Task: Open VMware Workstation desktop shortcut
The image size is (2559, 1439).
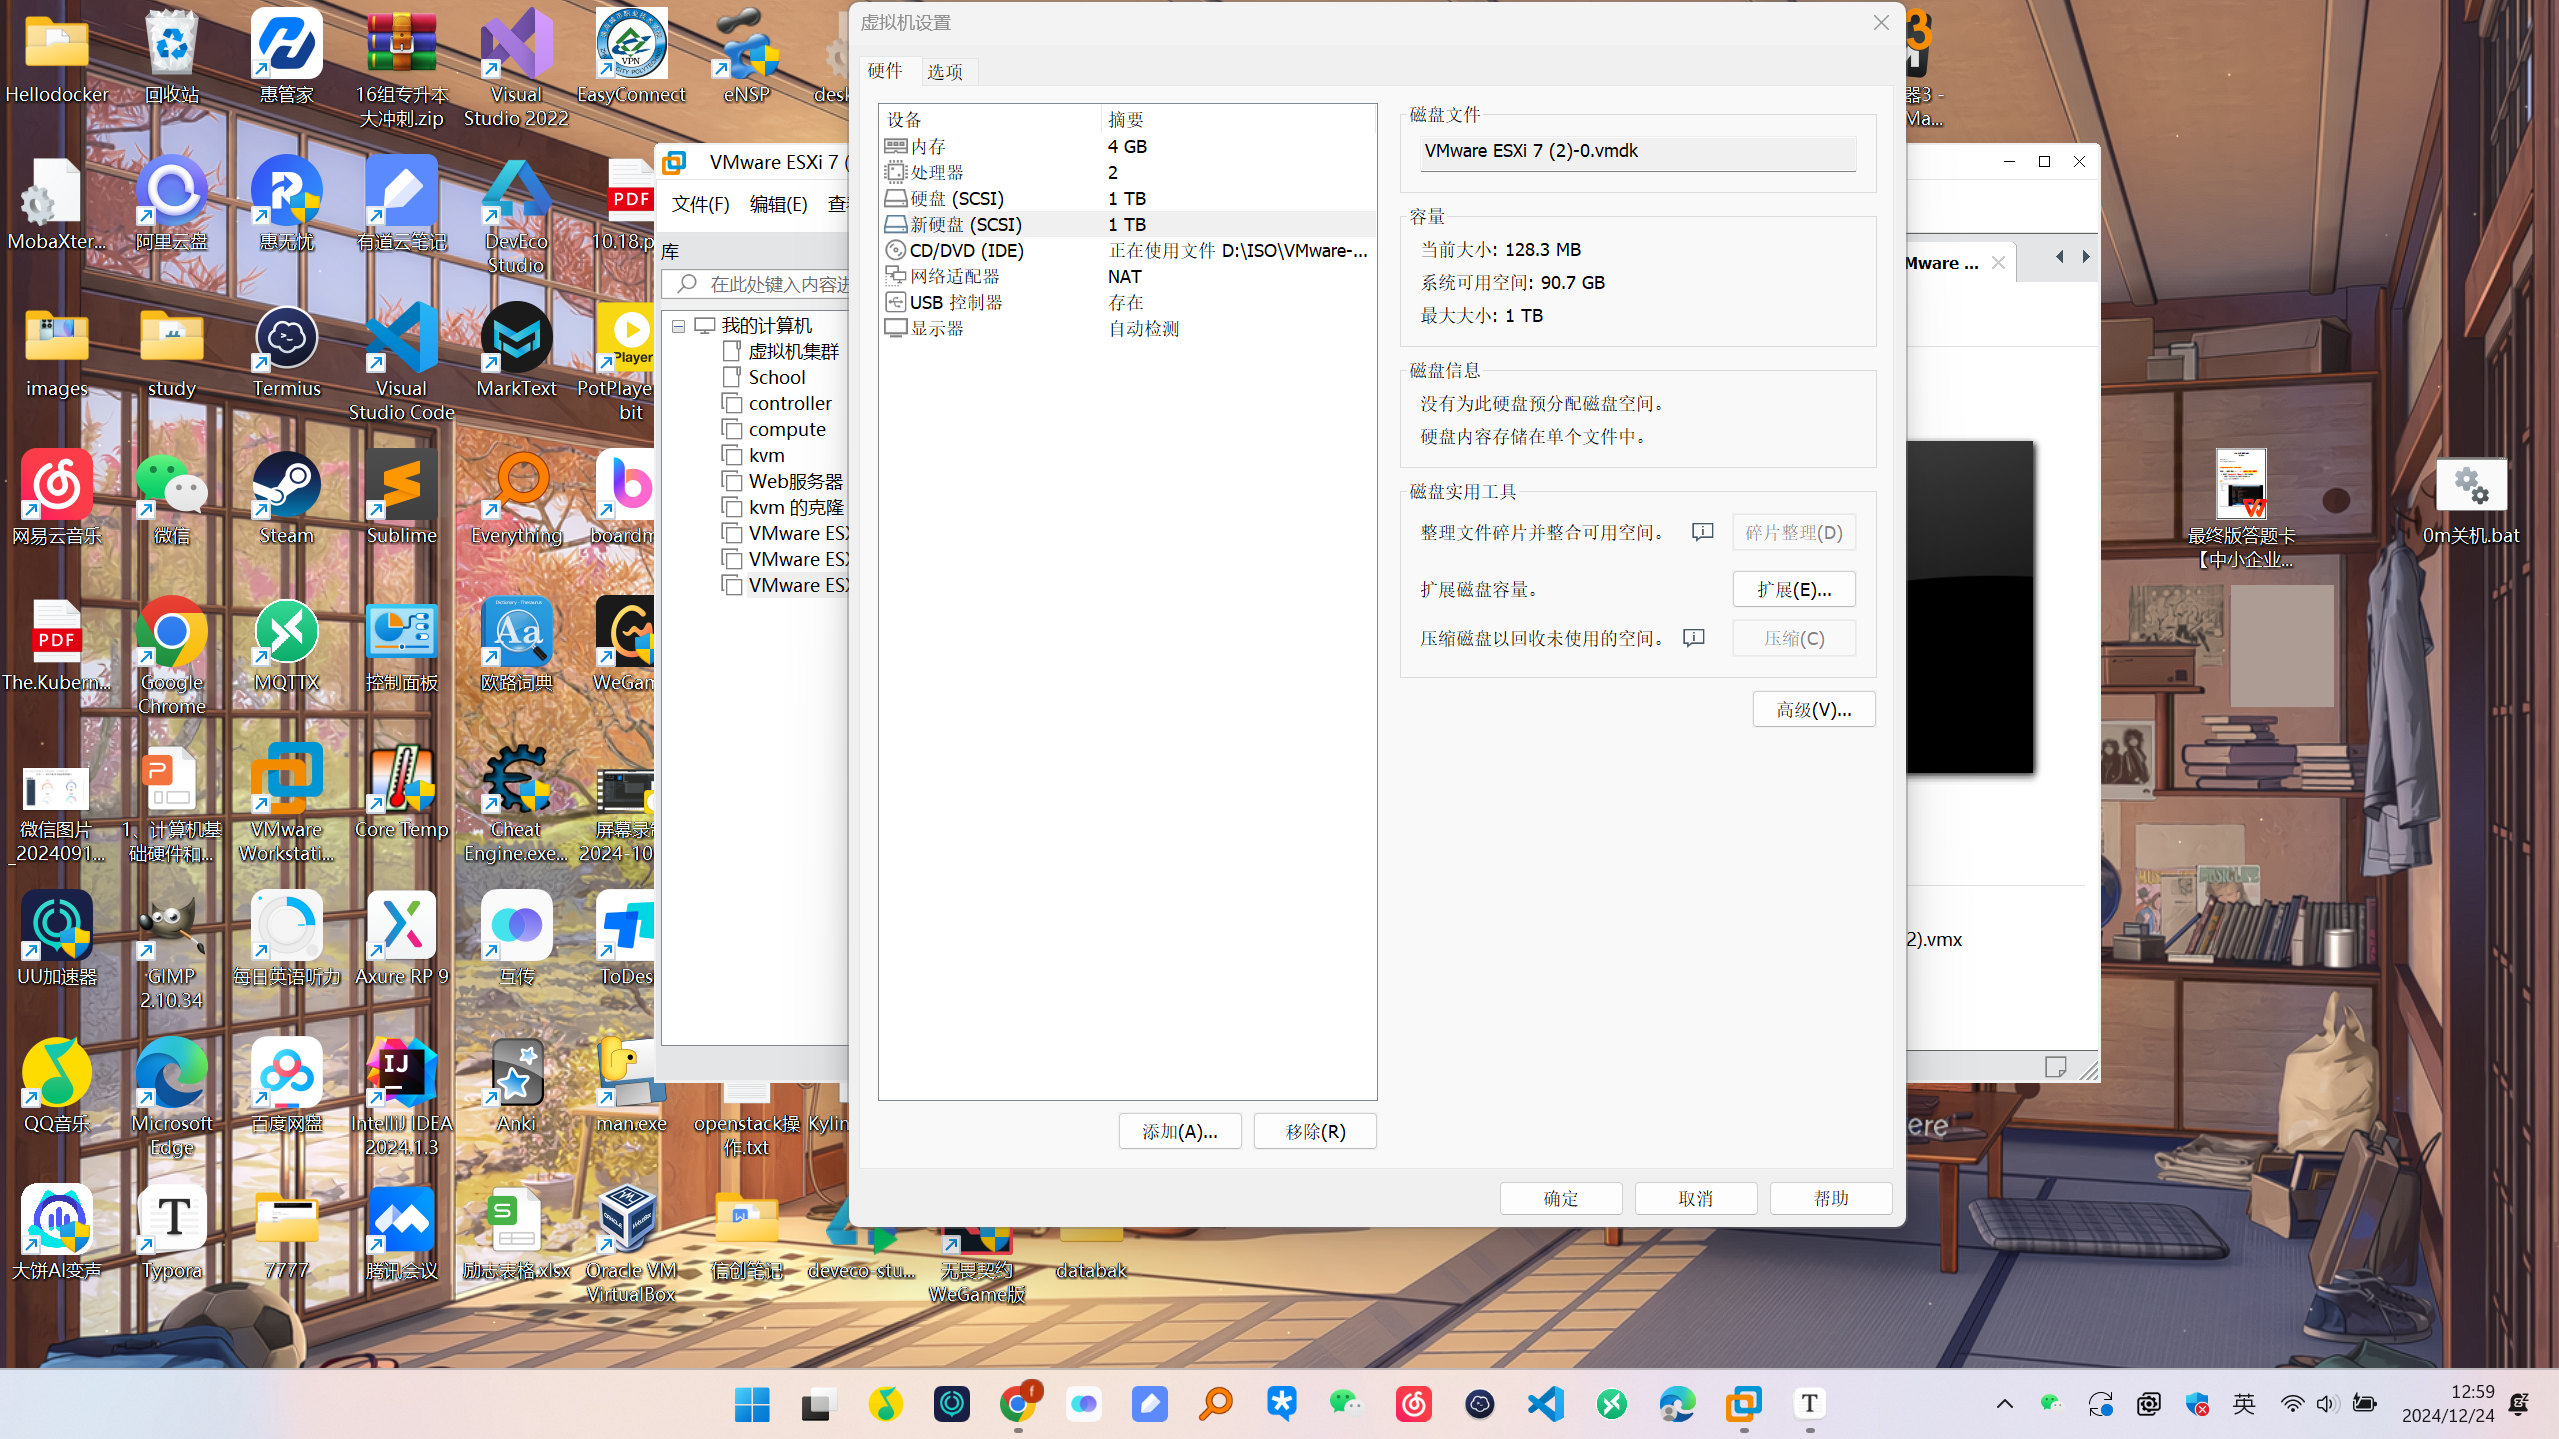Action: tap(287, 802)
